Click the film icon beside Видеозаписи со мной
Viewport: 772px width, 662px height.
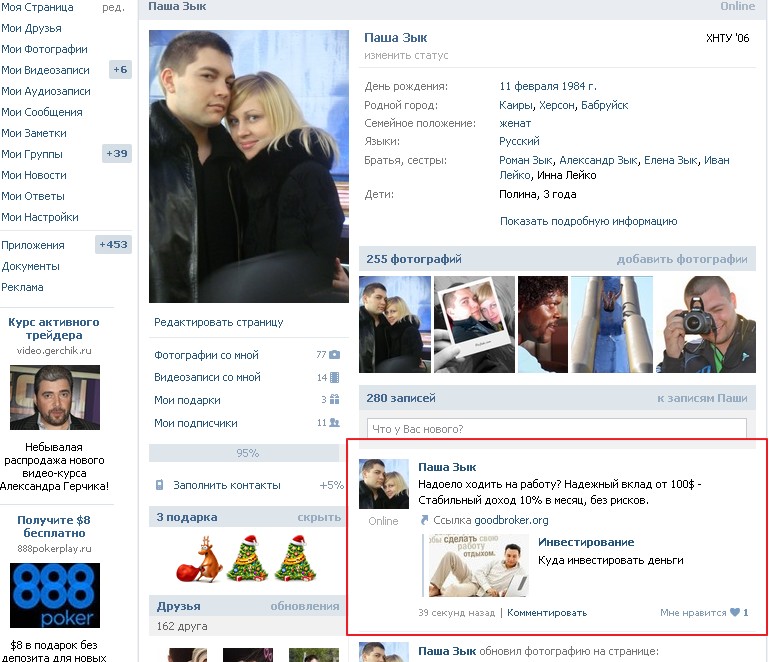[x=334, y=377]
